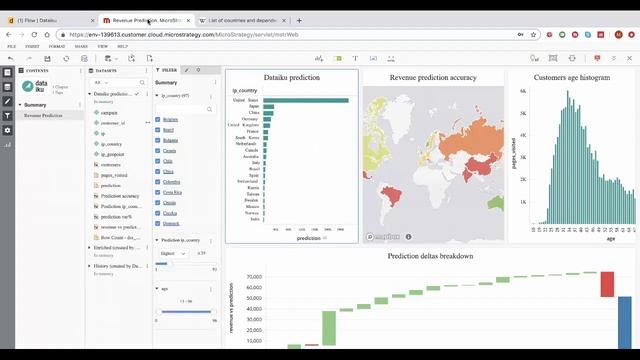
Task: Uncheck the Bulgaria filter checkbox
Action: tap(158, 140)
